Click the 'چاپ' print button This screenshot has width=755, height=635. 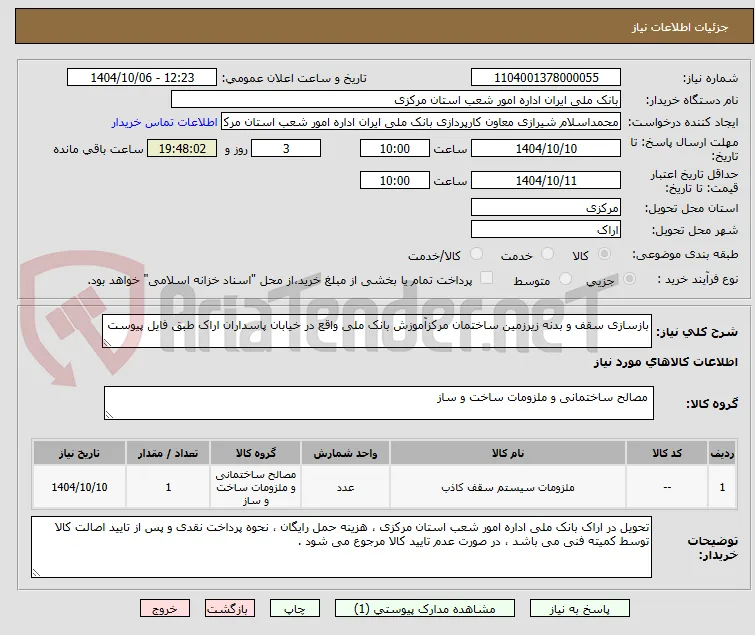click(x=295, y=608)
